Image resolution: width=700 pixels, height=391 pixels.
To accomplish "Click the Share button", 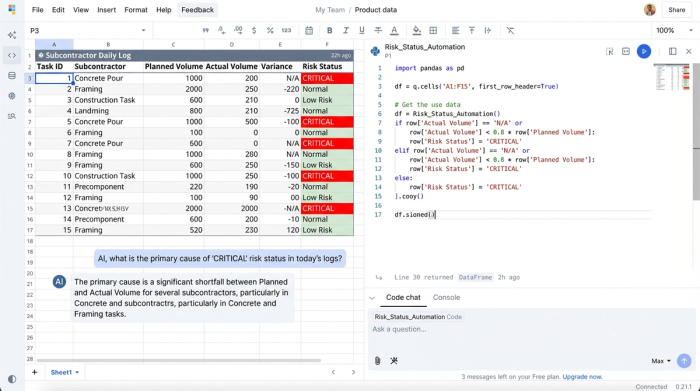I will [676, 10].
